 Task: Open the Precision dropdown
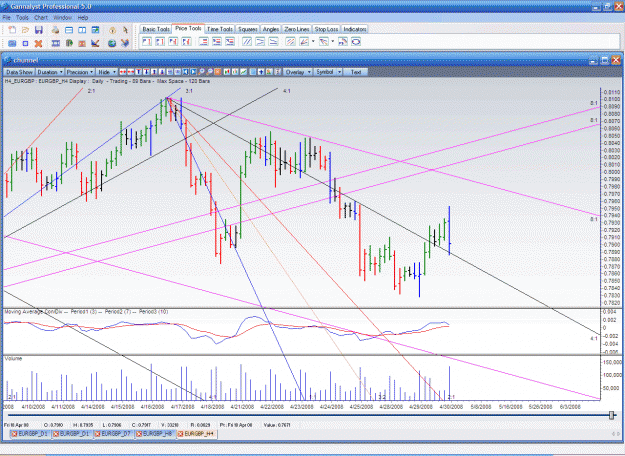[80, 72]
